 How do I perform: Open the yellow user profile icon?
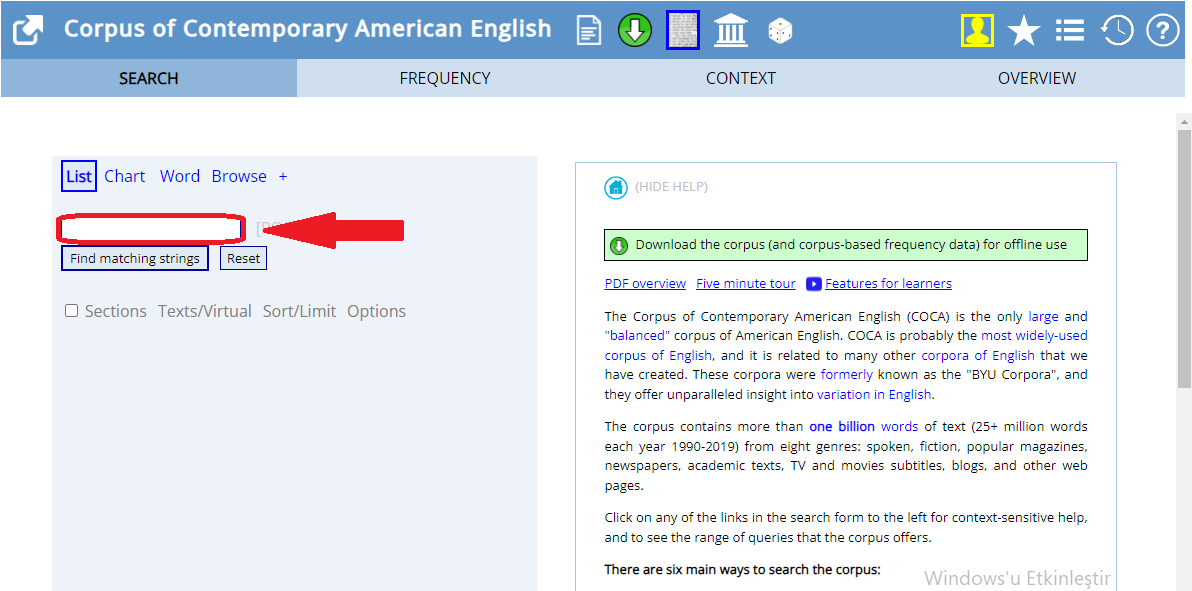click(977, 30)
